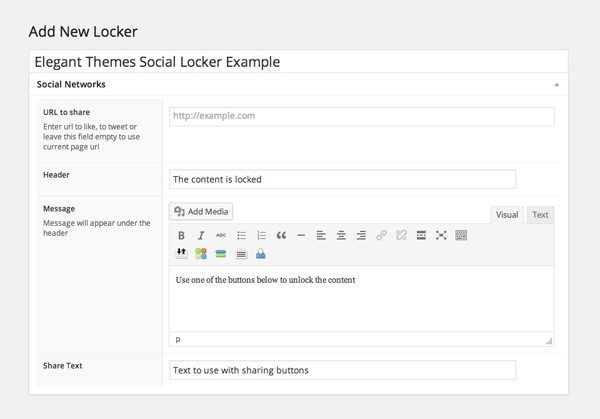Insert horizontal line in message
Viewport: 600px width, 419px height.
tap(301, 236)
